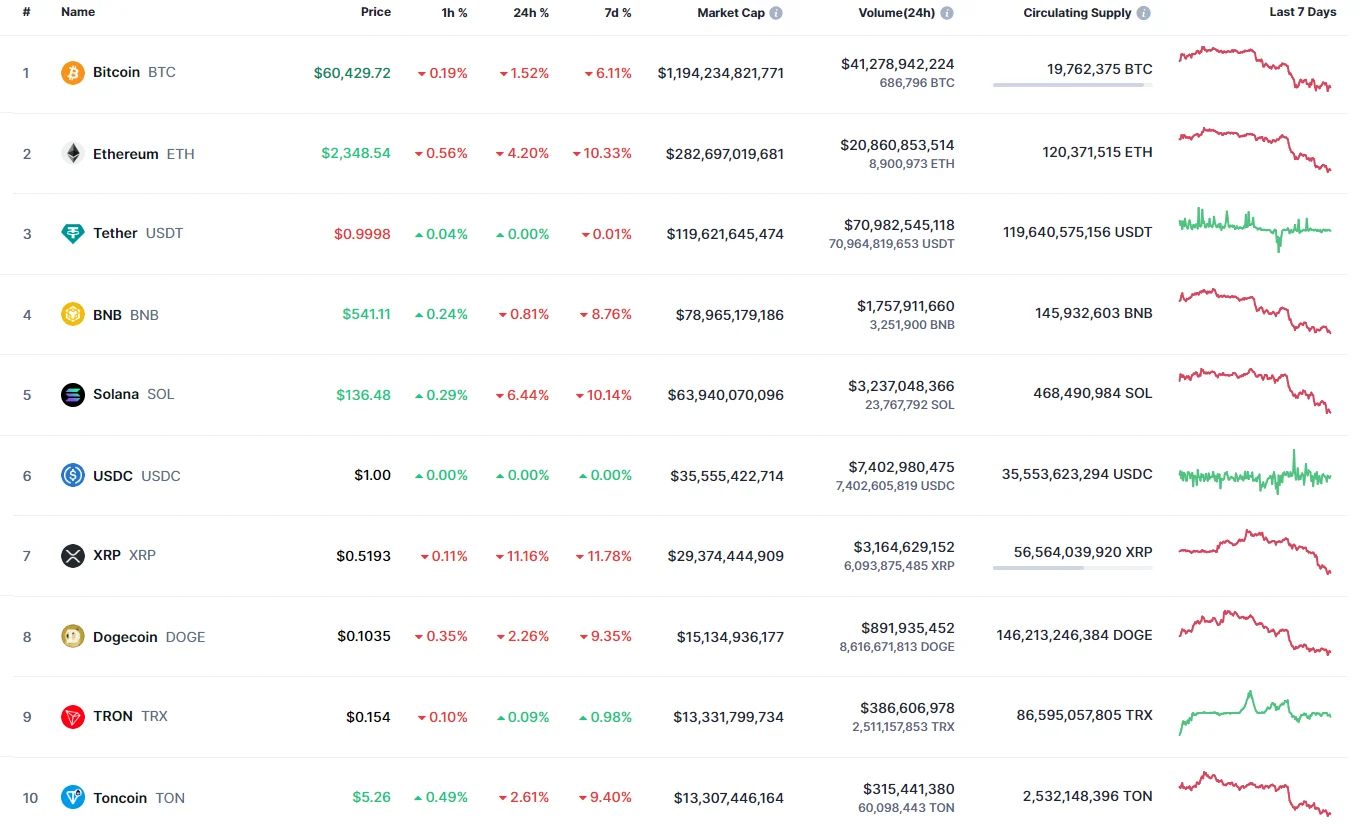This screenshot has height=835, width=1364.
Task: Sort table by Price column header
Action: pos(376,12)
